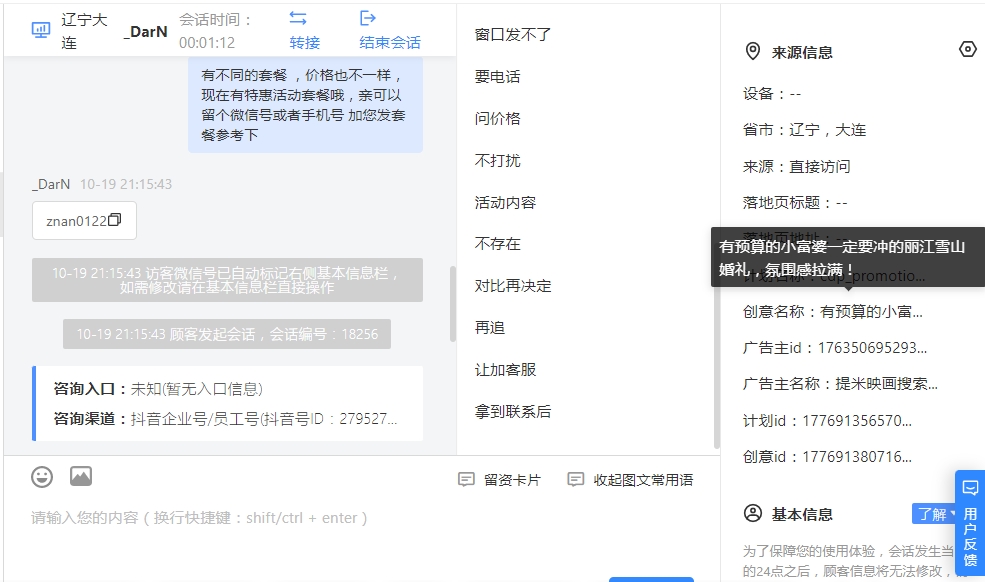Open the 留资卡片 option
This screenshot has height=582, width=985.
point(512,480)
